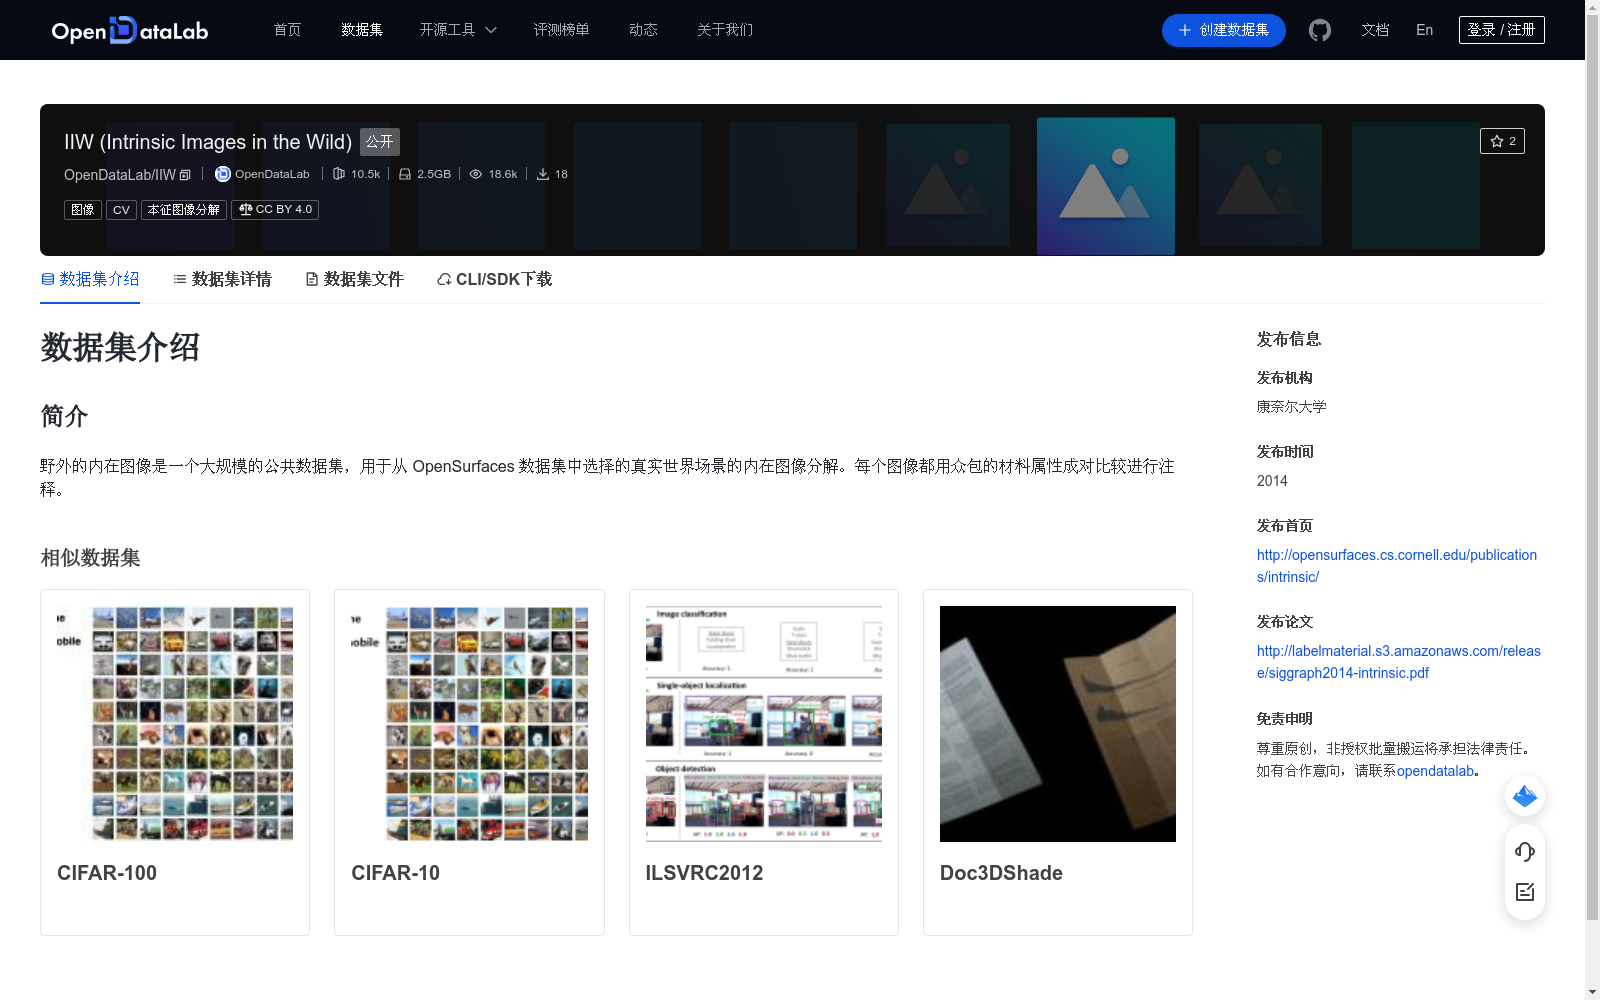The image size is (1600, 1000).
Task: Switch to the 数据集文件 tab
Action: tap(354, 279)
